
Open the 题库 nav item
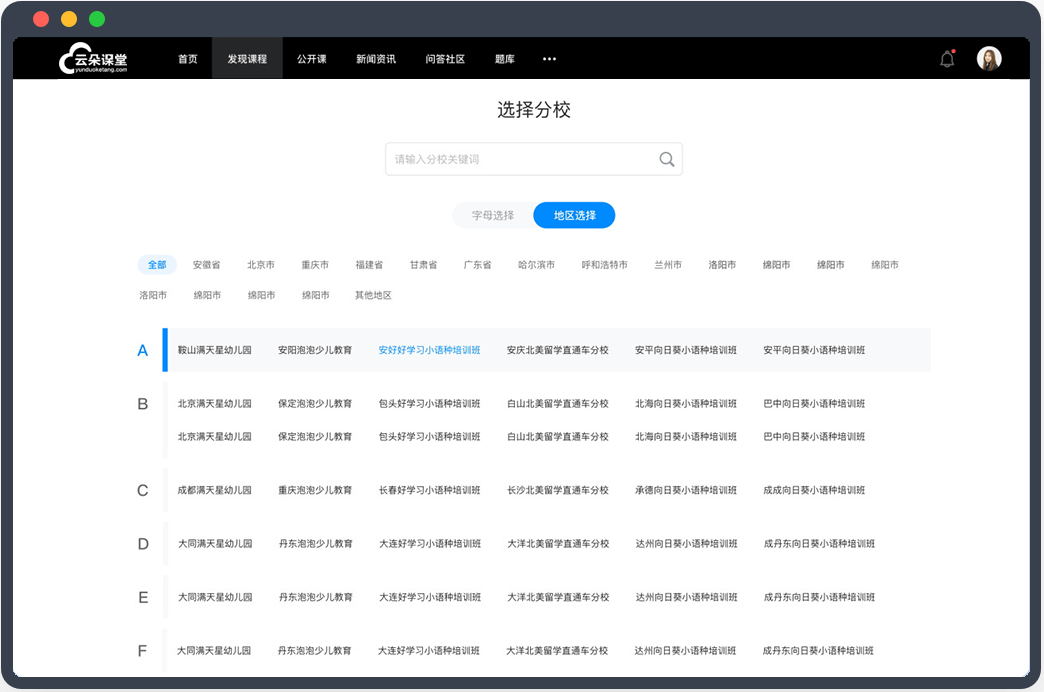point(505,59)
